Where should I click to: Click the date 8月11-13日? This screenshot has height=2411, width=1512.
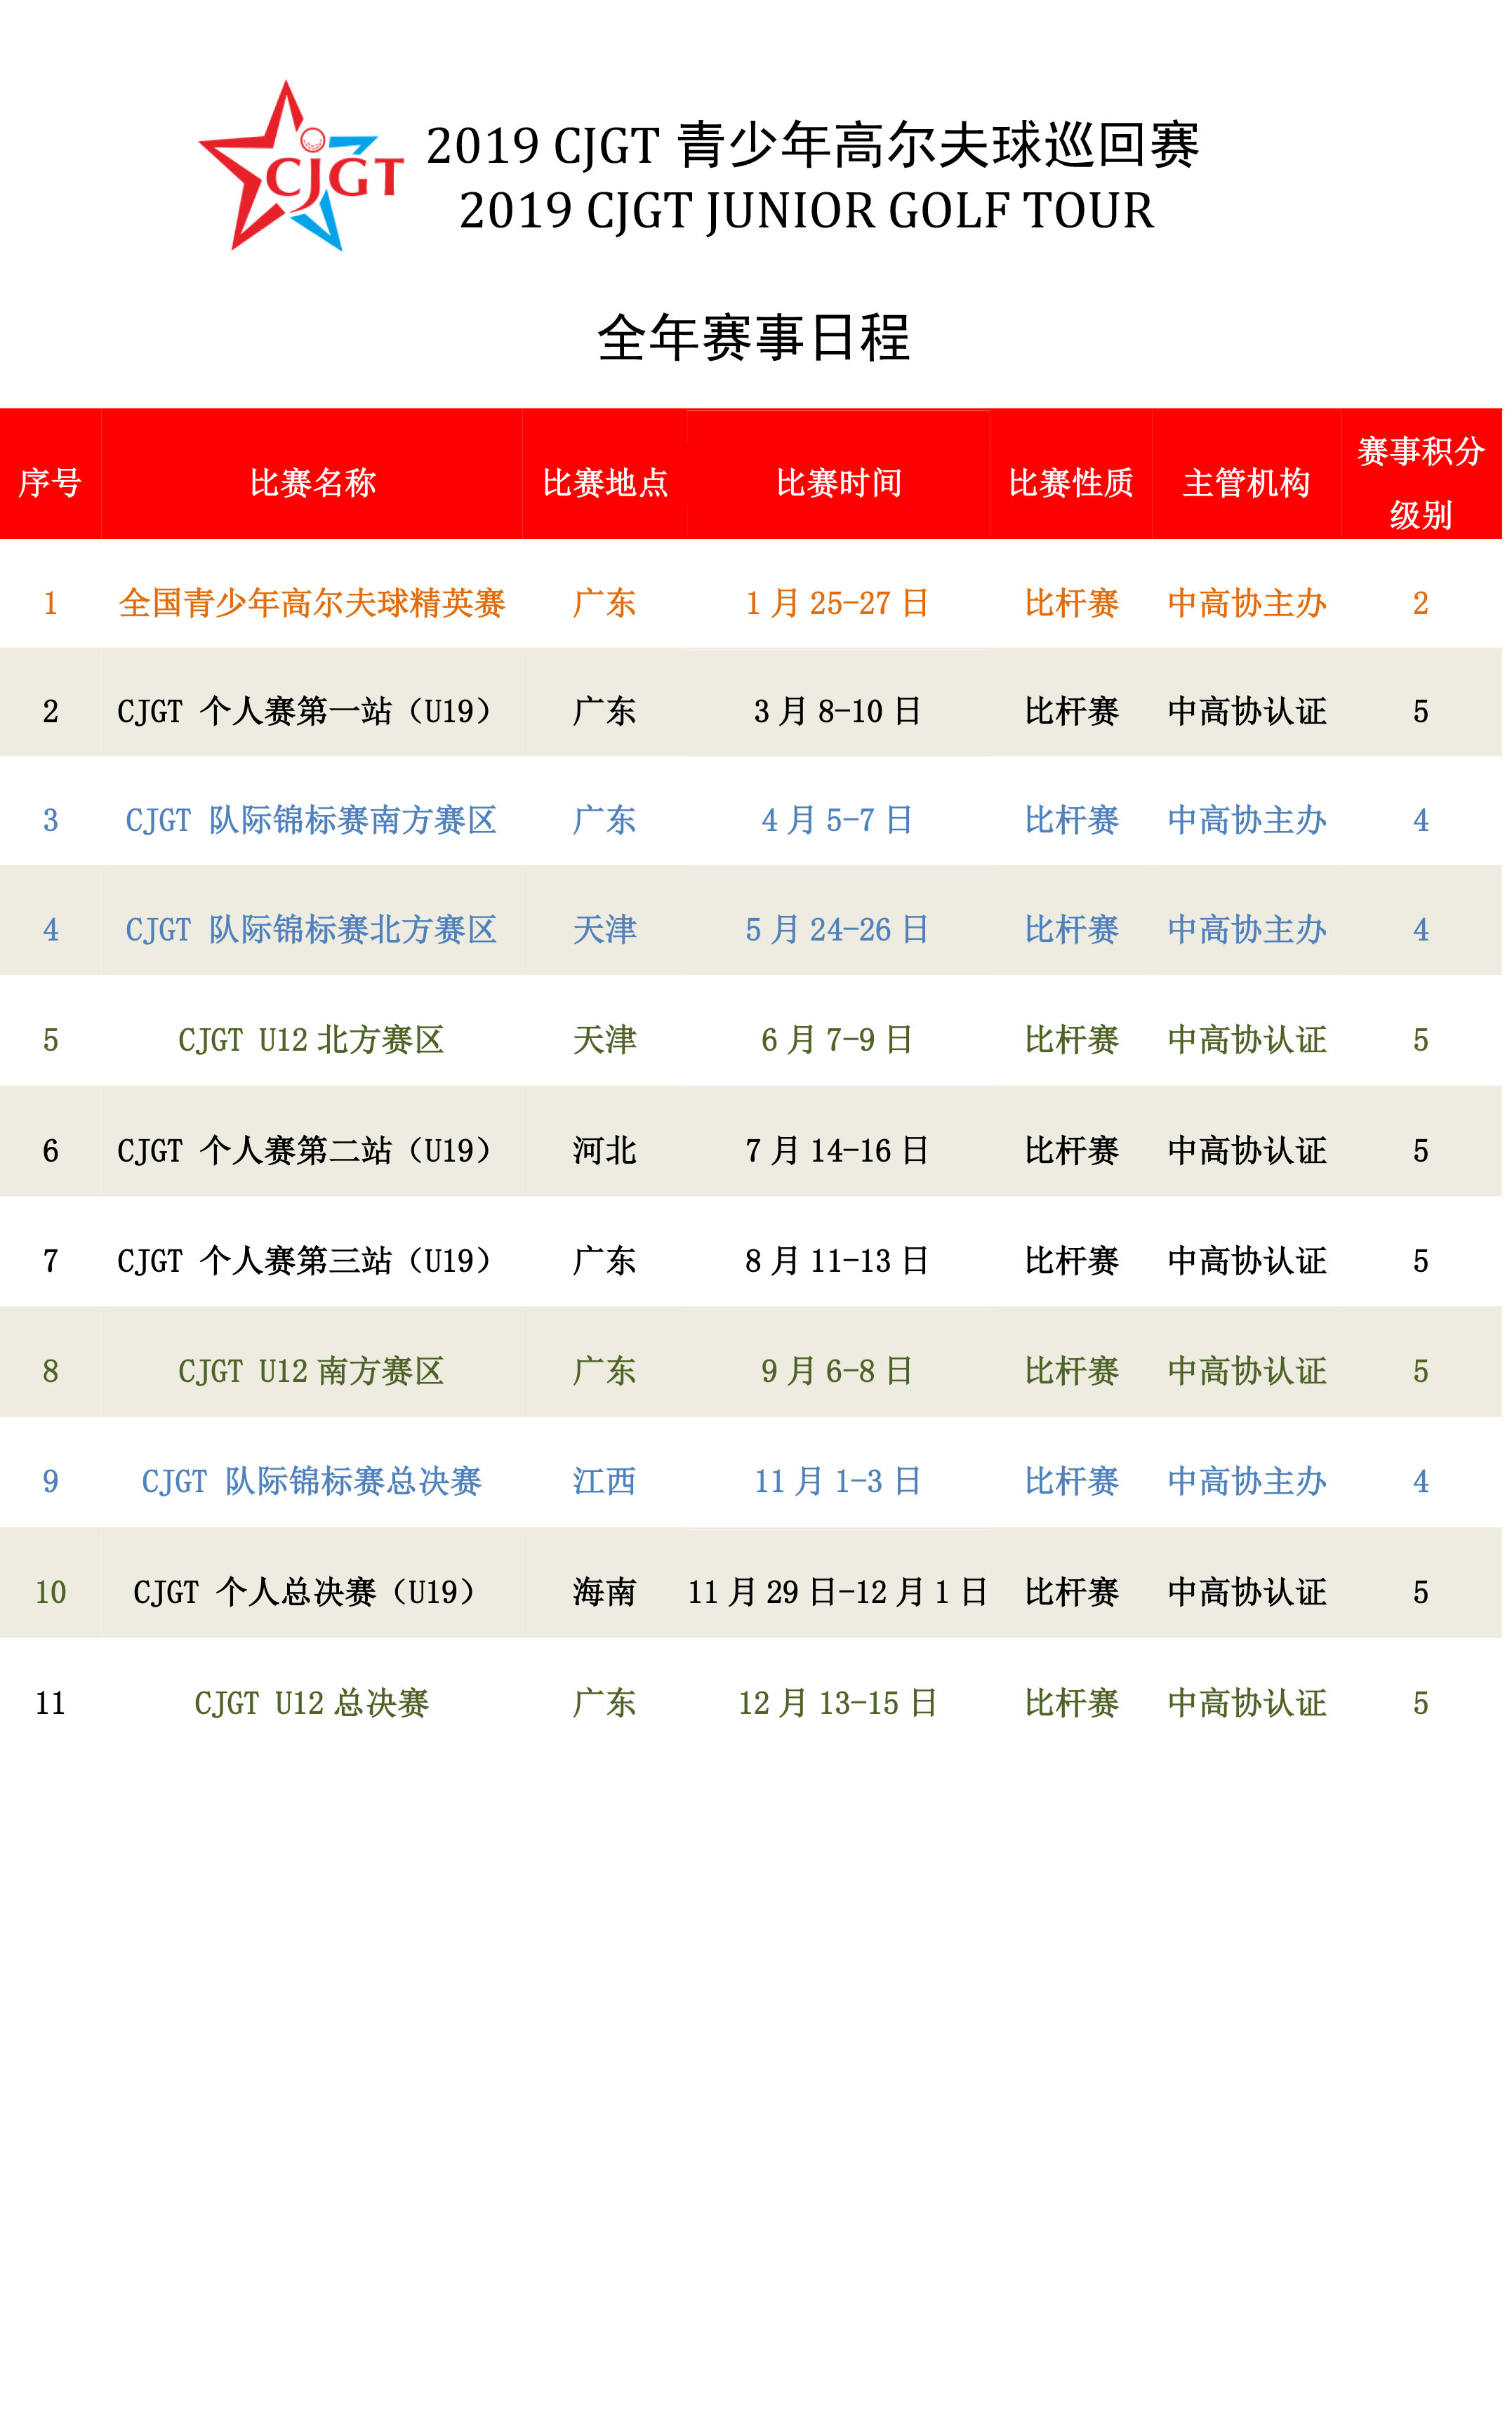coord(838,1261)
